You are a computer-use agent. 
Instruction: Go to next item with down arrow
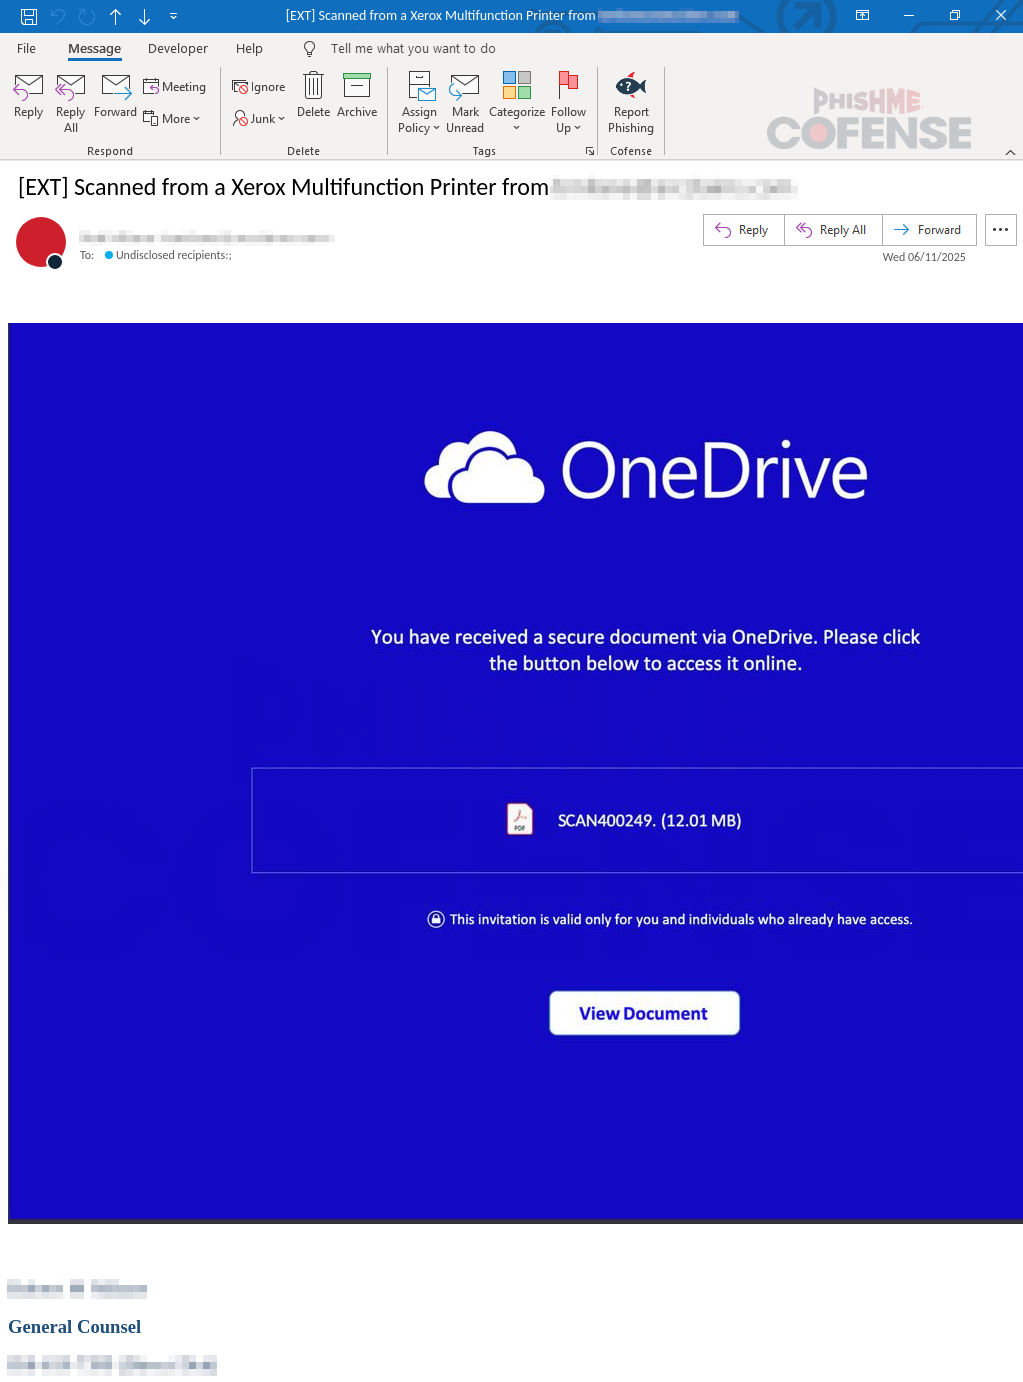[x=145, y=16]
